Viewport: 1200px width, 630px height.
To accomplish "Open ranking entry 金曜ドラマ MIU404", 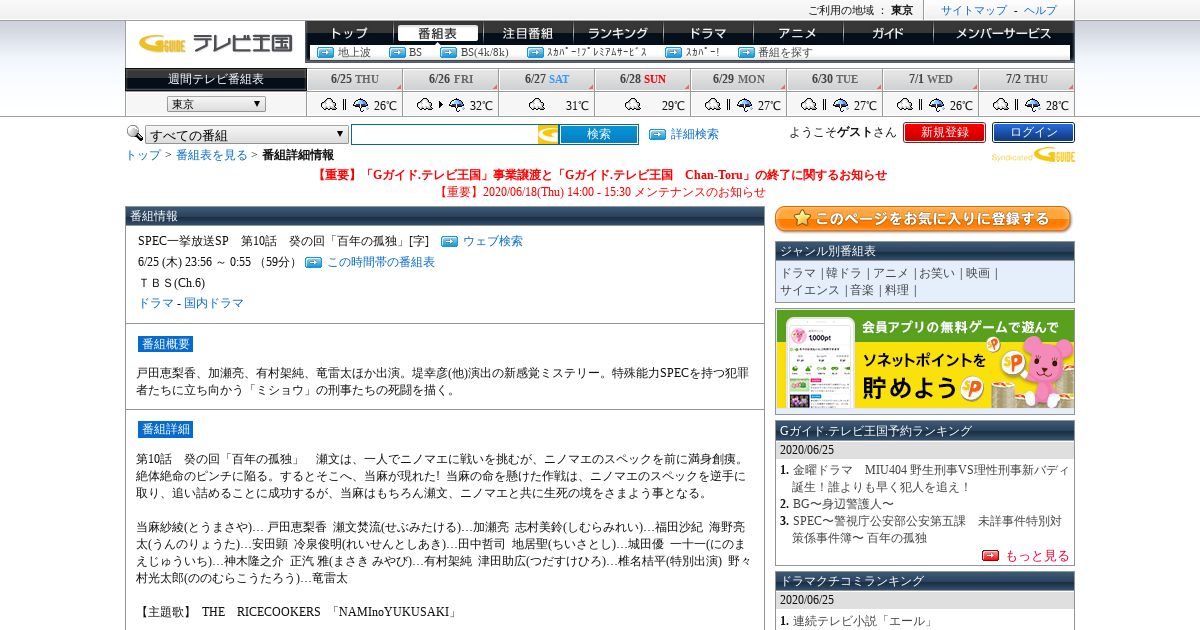I will coord(931,478).
